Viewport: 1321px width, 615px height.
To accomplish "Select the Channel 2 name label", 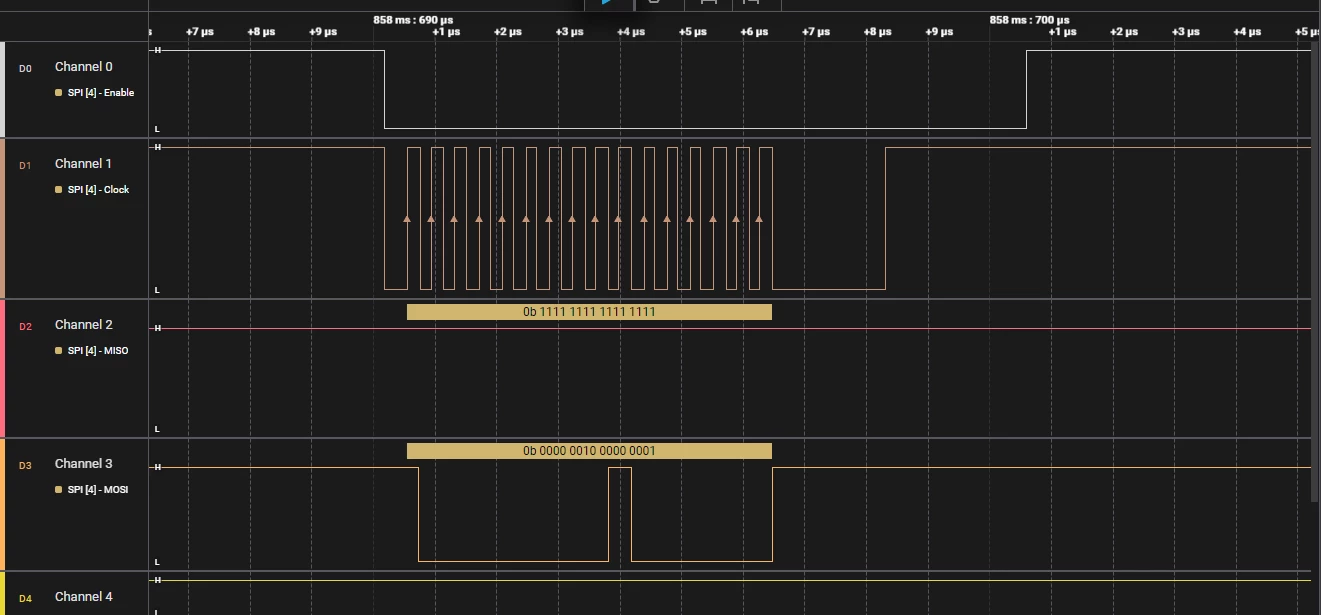I will [84, 325].
